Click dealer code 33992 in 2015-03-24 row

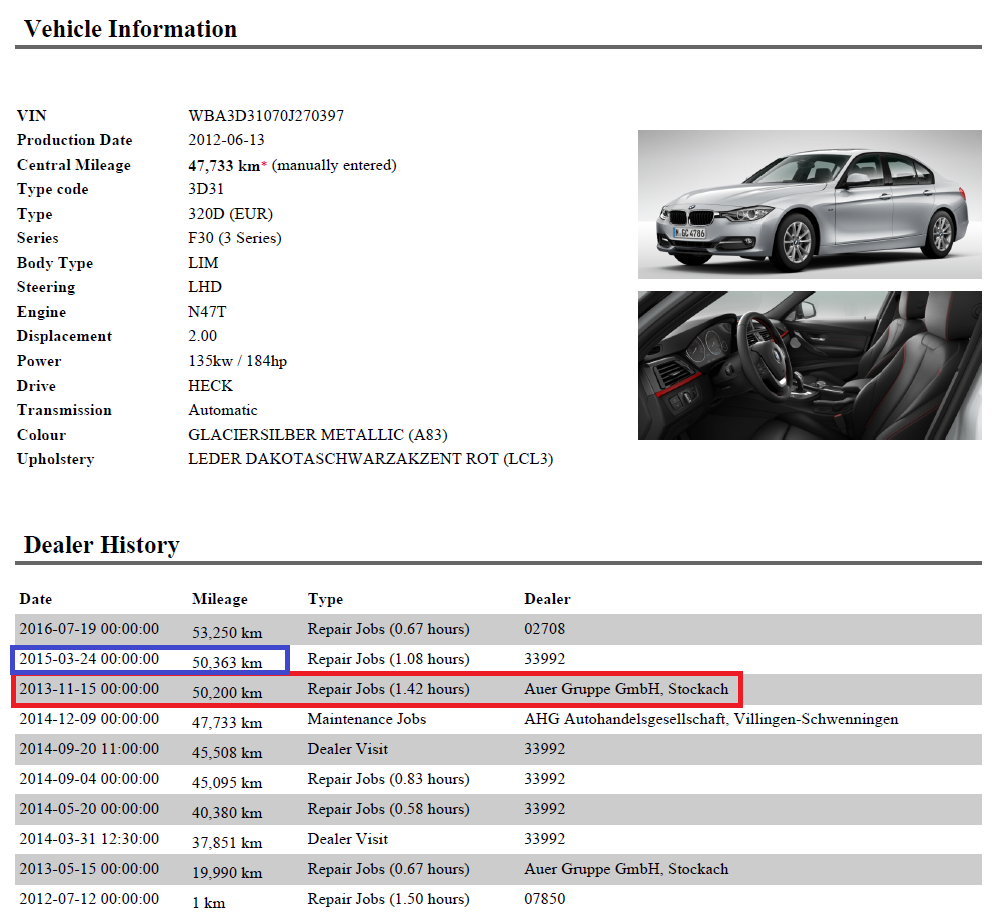coord(544,659)
